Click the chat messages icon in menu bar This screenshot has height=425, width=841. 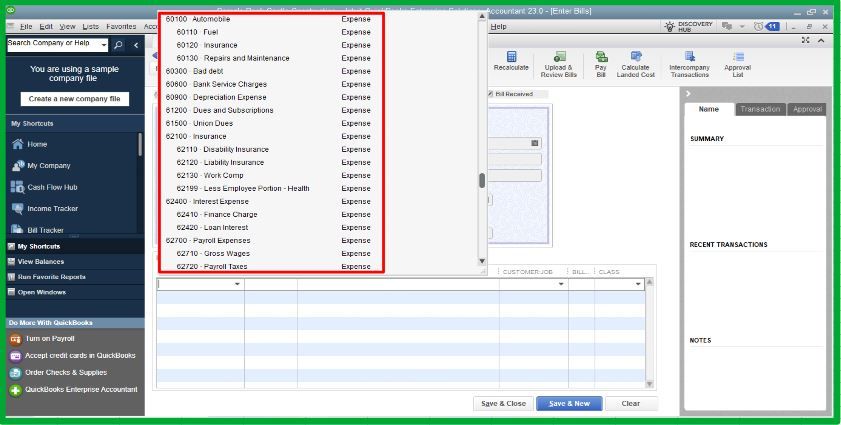[727, 26]
